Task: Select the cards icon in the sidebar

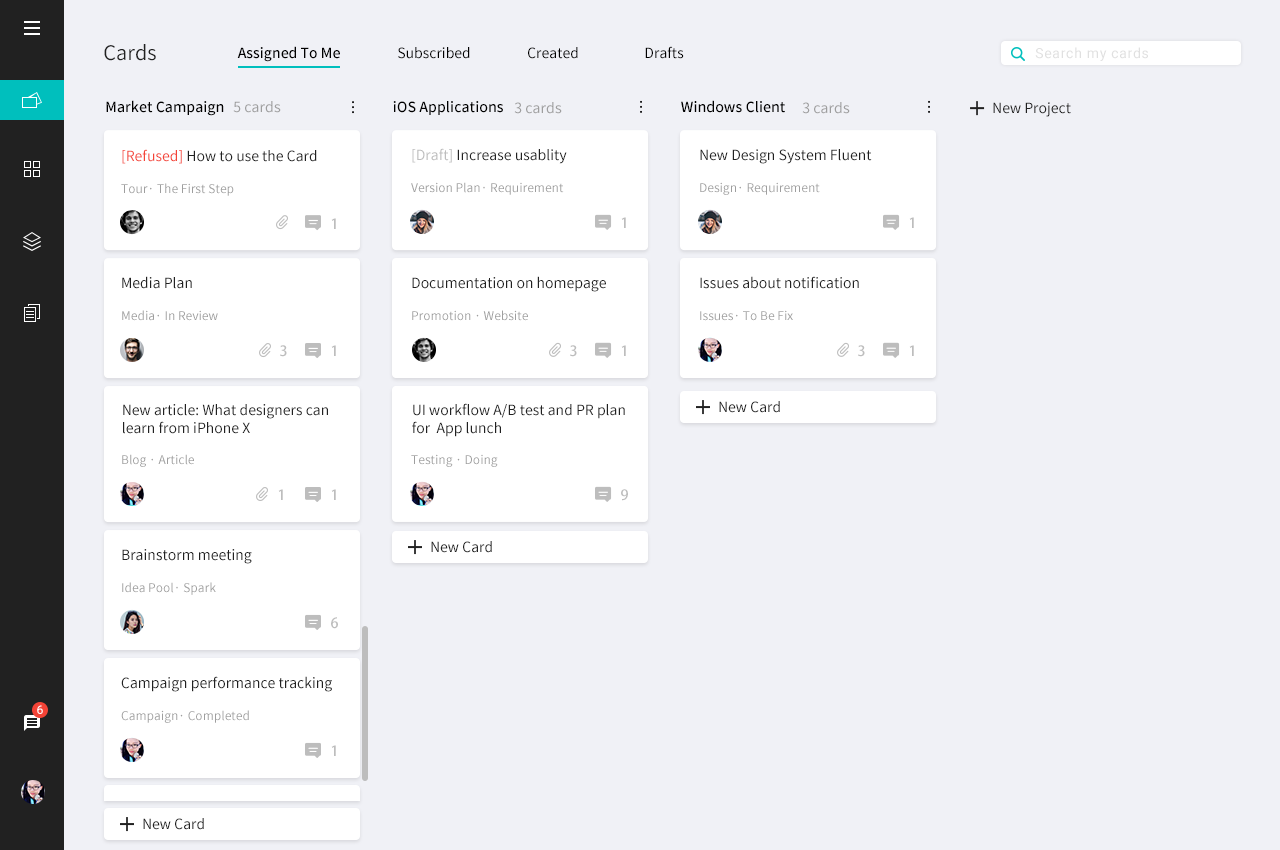Action: [32, 100]
